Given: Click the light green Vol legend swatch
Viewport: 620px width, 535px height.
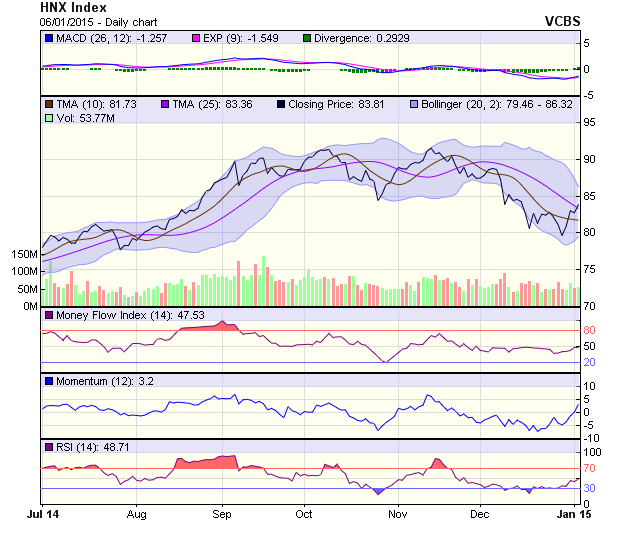Looking at the screenshot, I should (49, 118).
